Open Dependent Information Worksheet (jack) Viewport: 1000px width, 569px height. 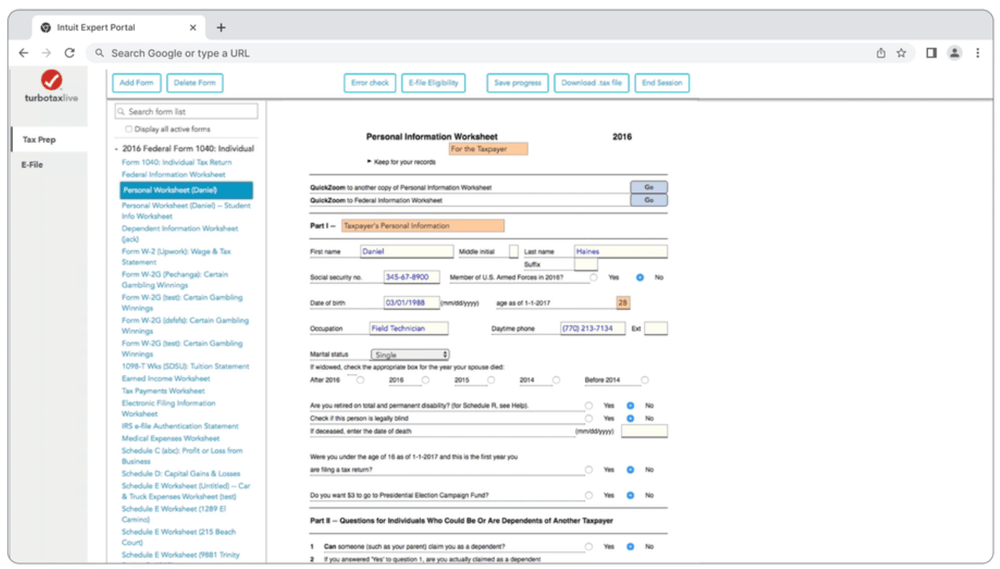pyautogui.click(x=180, y=233)
